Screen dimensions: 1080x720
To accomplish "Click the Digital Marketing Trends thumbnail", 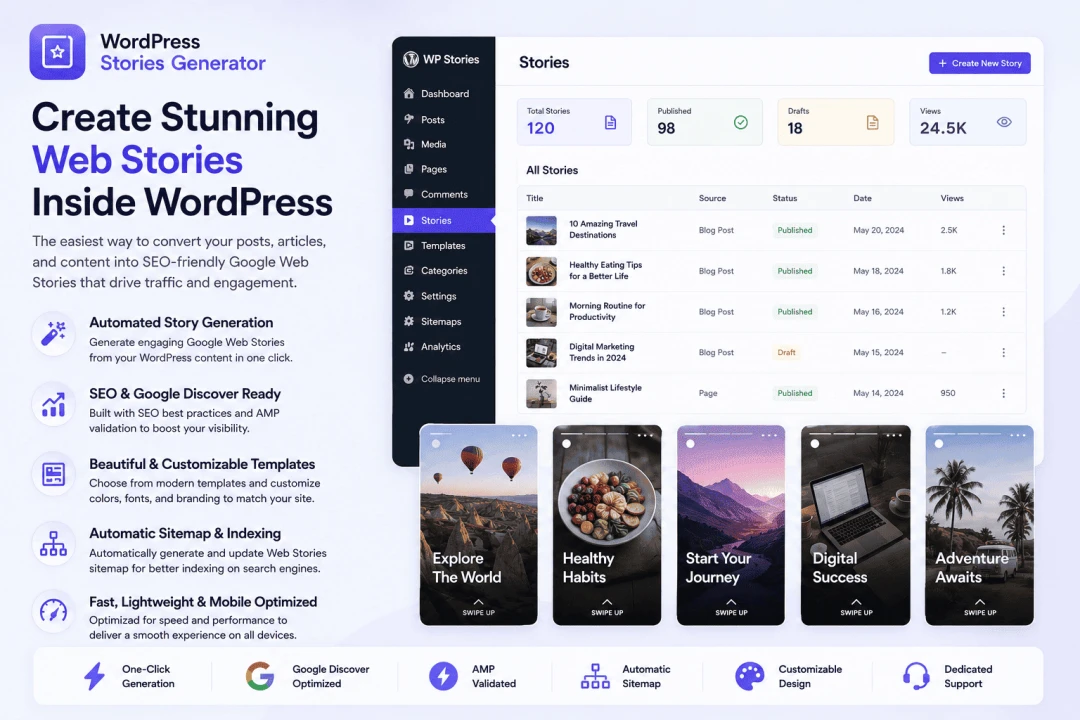I will click(541, 352).
